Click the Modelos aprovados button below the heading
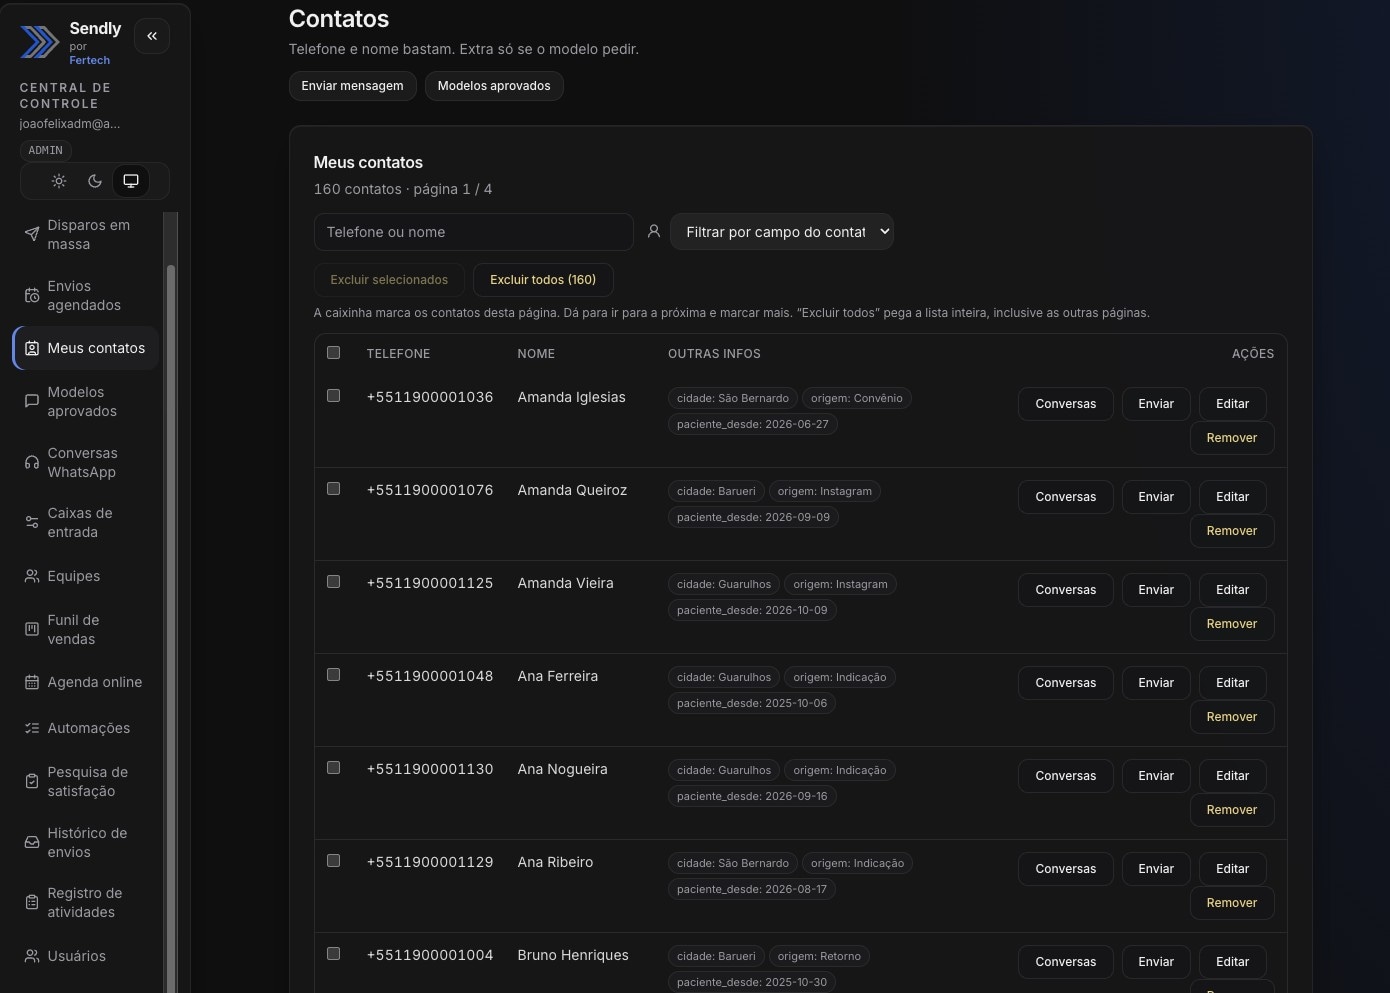This screenshot has height=993, width=1390. tap(494, 86)
